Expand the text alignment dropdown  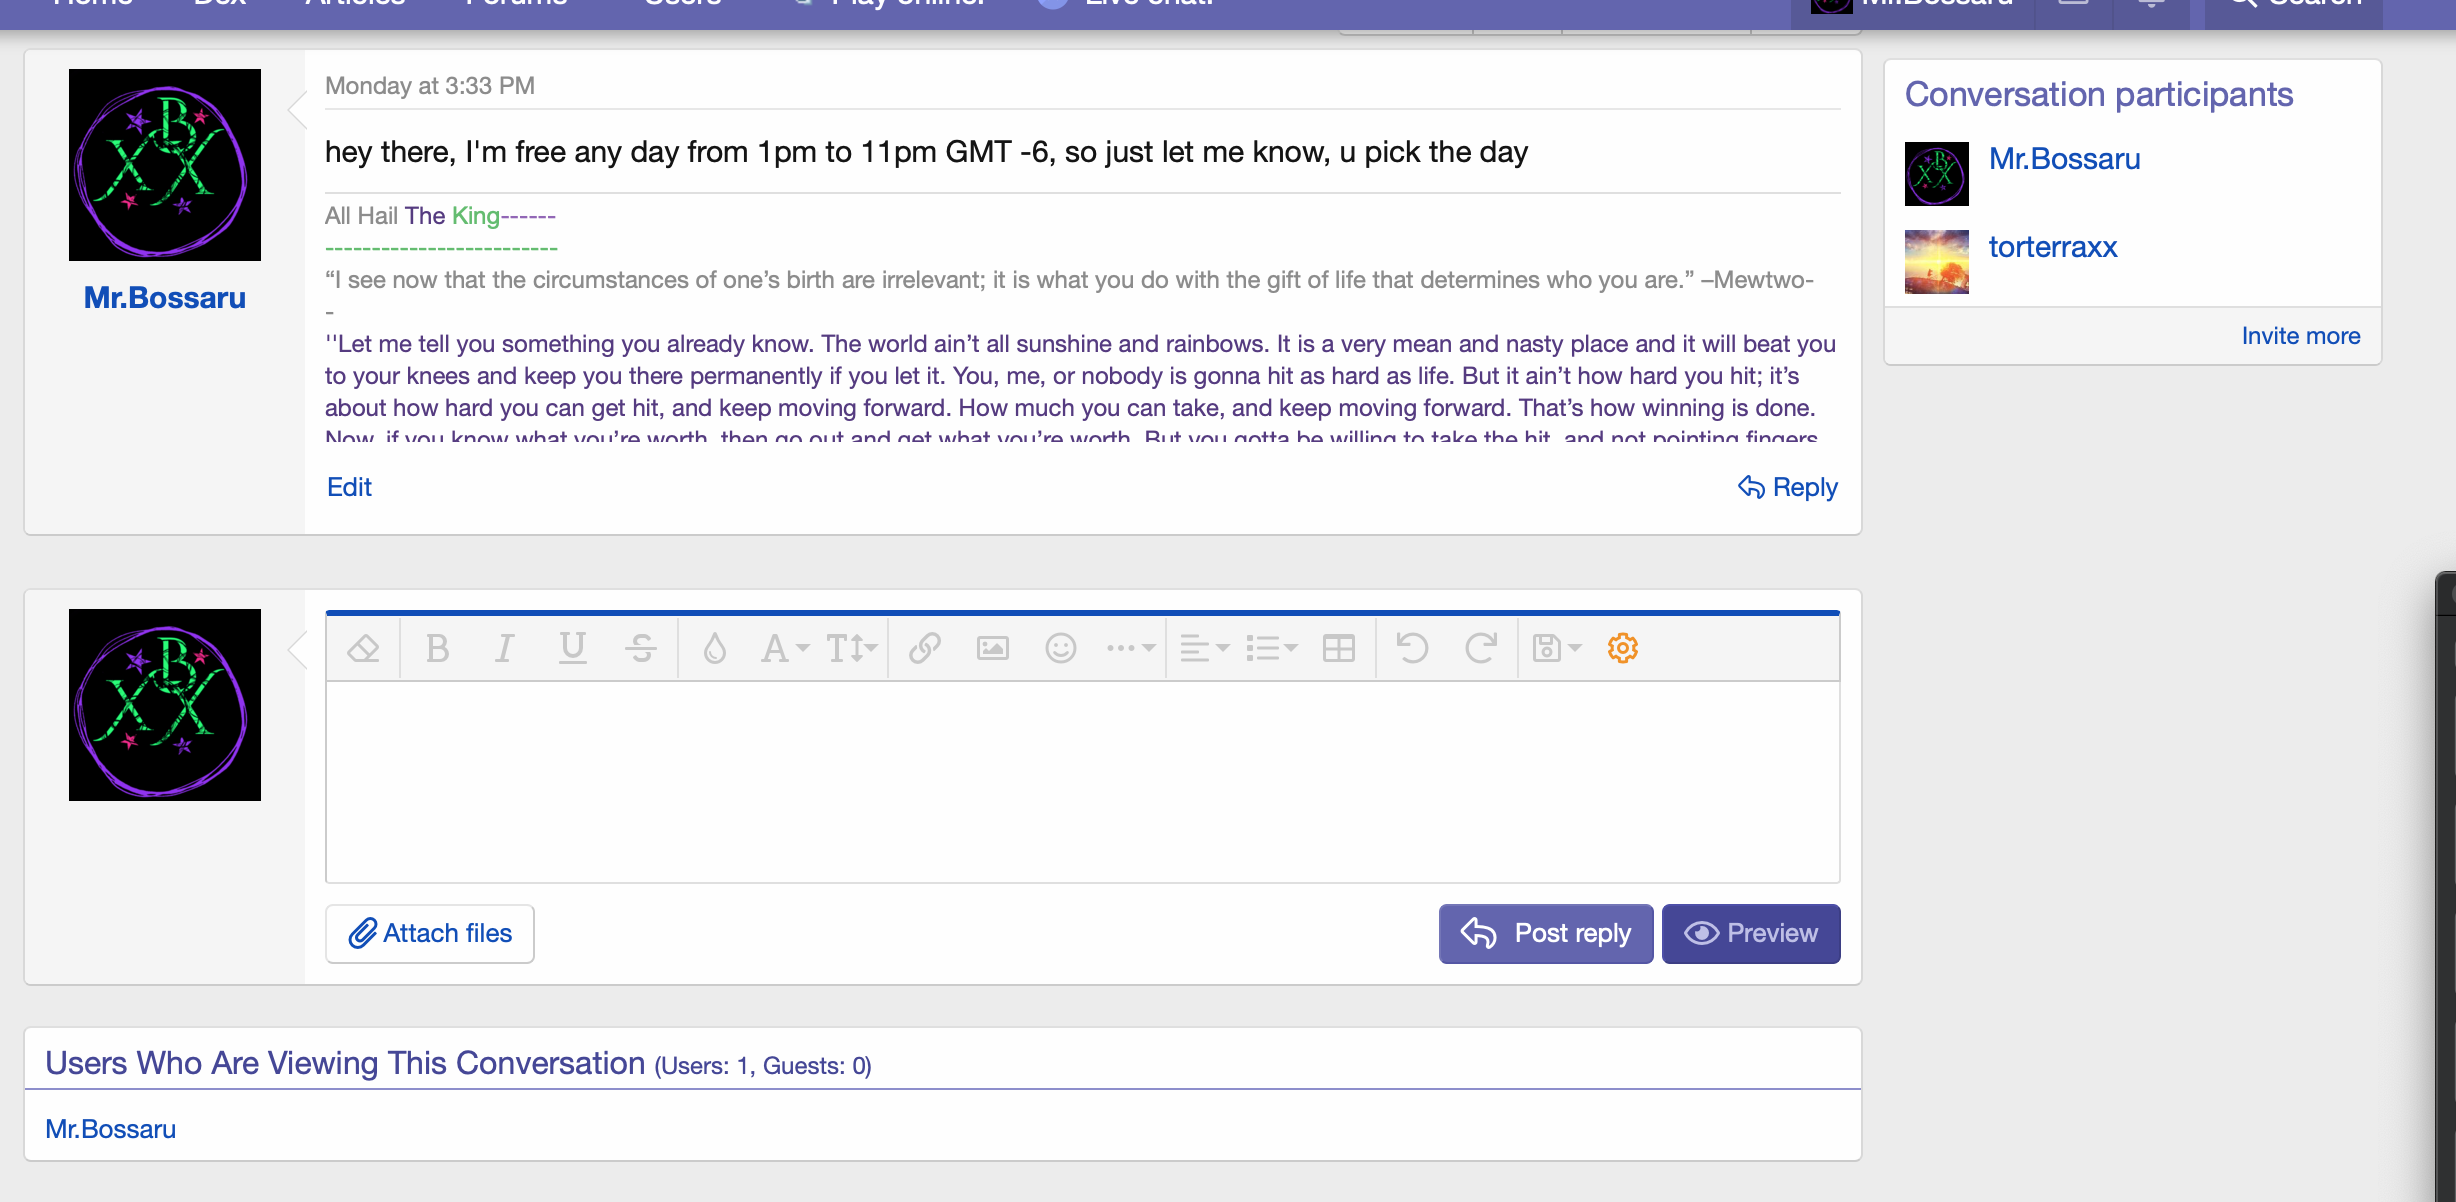point(1203,649)
